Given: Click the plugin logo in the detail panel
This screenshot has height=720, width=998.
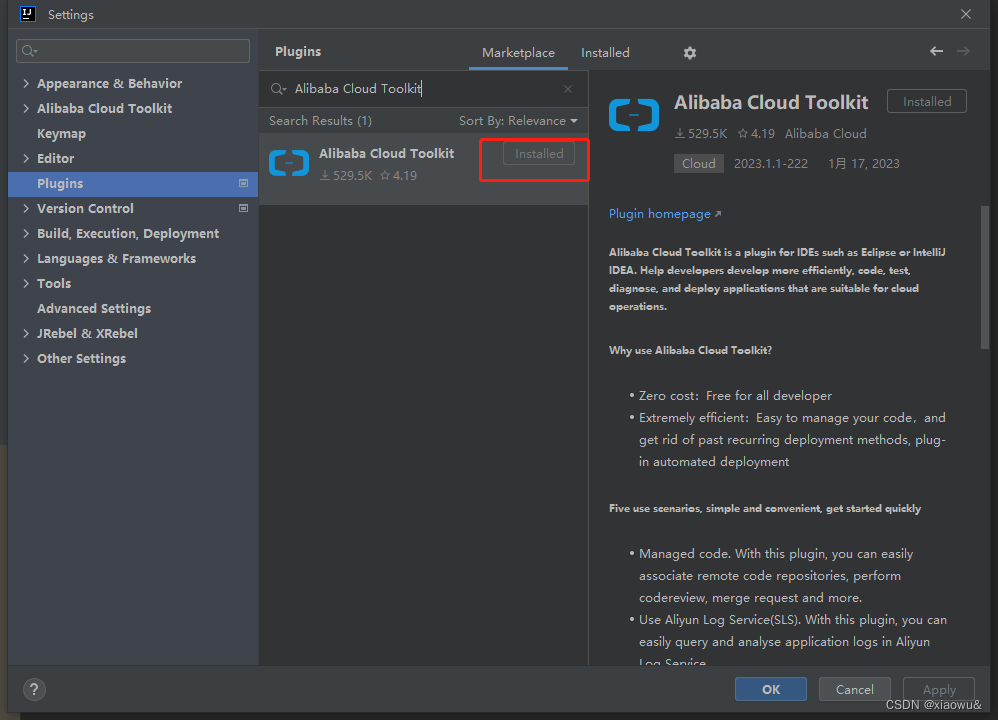Looking at the screenshot, I should 633,114.
